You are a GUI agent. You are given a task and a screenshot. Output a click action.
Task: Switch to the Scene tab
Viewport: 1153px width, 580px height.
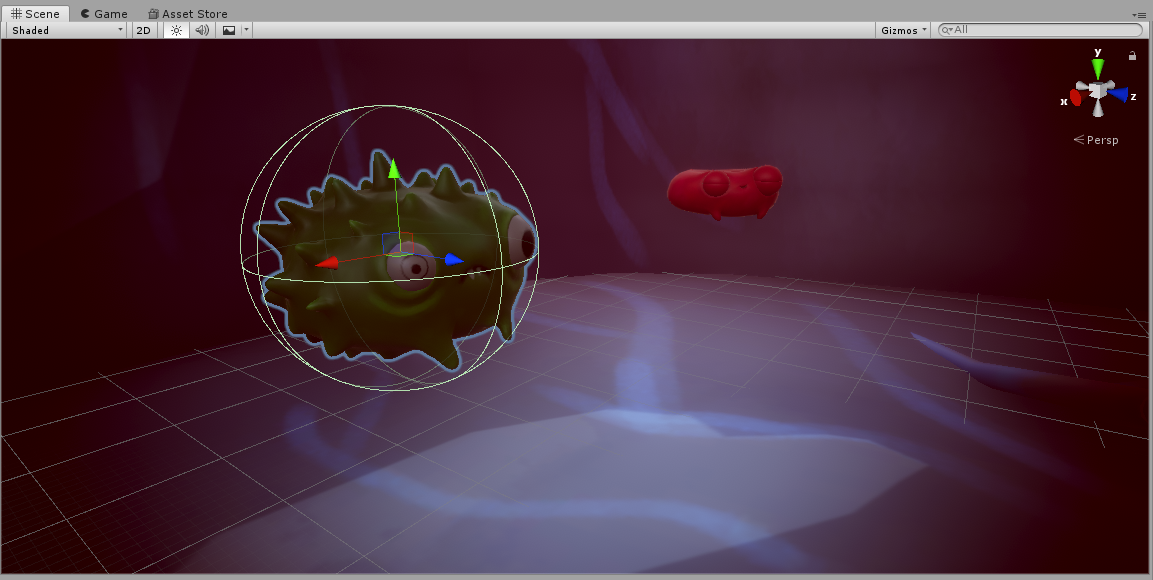point(35,13)
